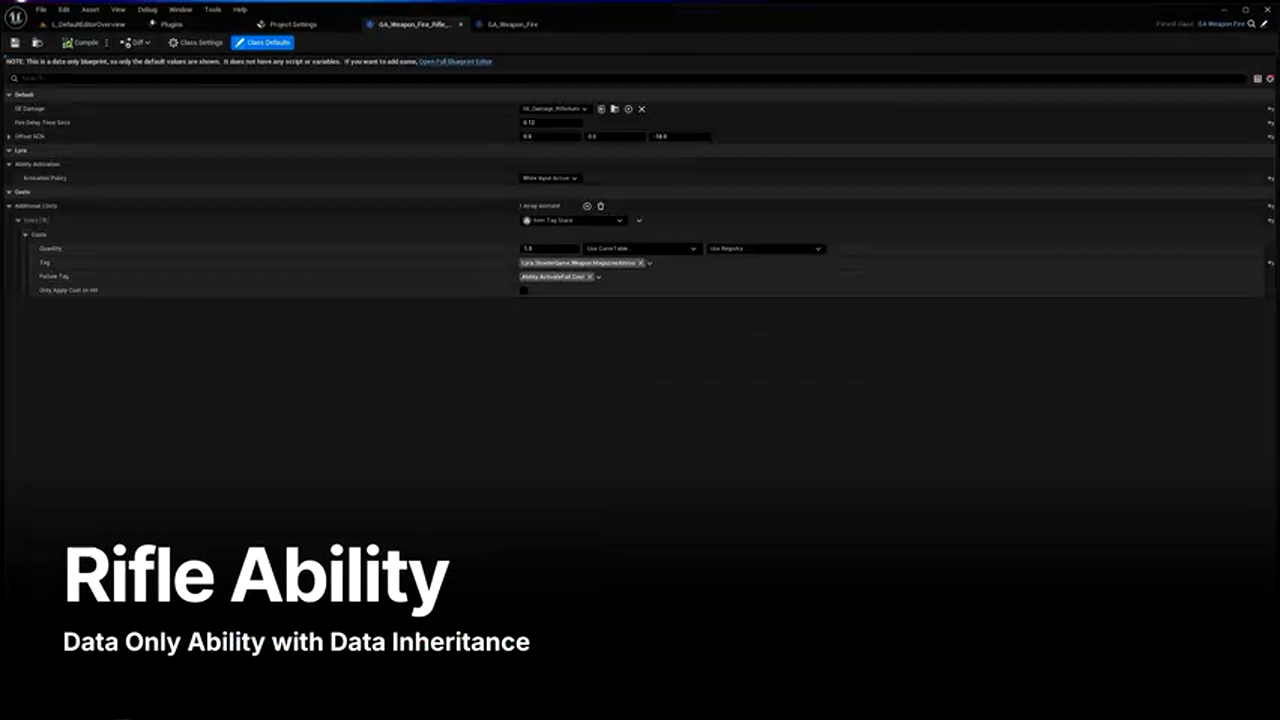
Task: Click the Fire Delay Time Secs value field
Action: point(551,123)
